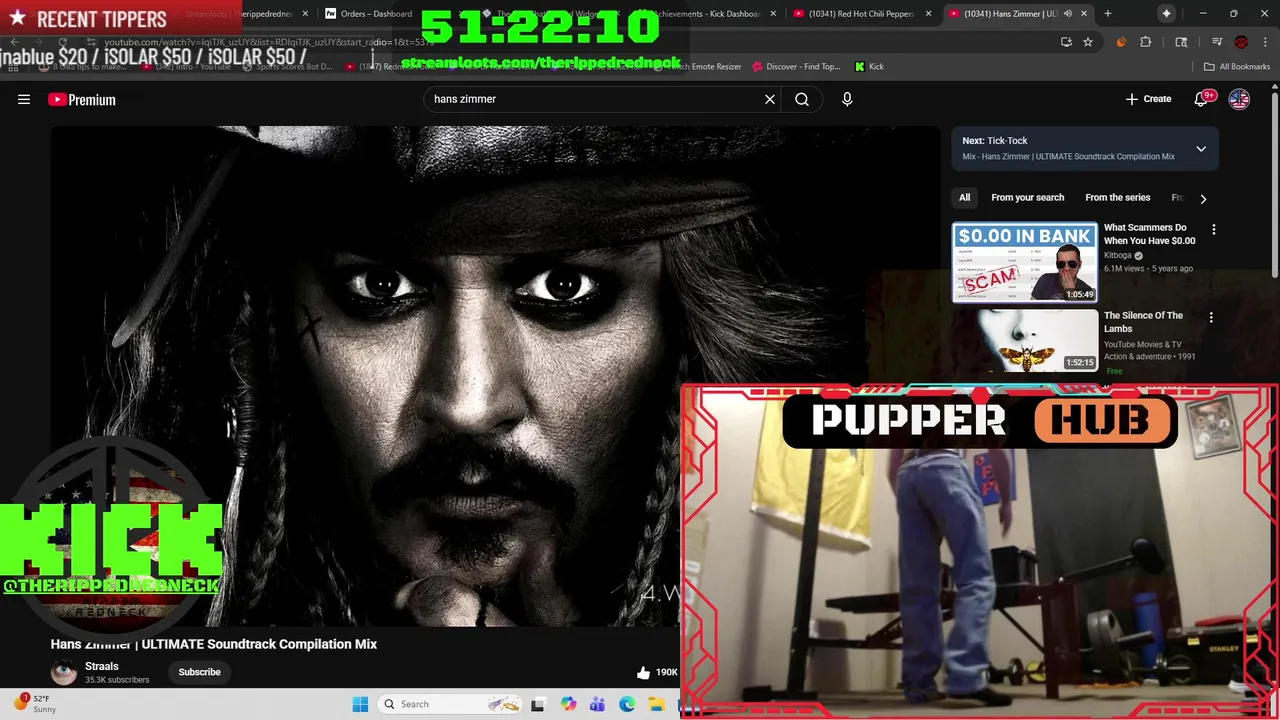Click the YouTube search magnifier button
This screenshot has height=720, width=1280.
(802, 99)
